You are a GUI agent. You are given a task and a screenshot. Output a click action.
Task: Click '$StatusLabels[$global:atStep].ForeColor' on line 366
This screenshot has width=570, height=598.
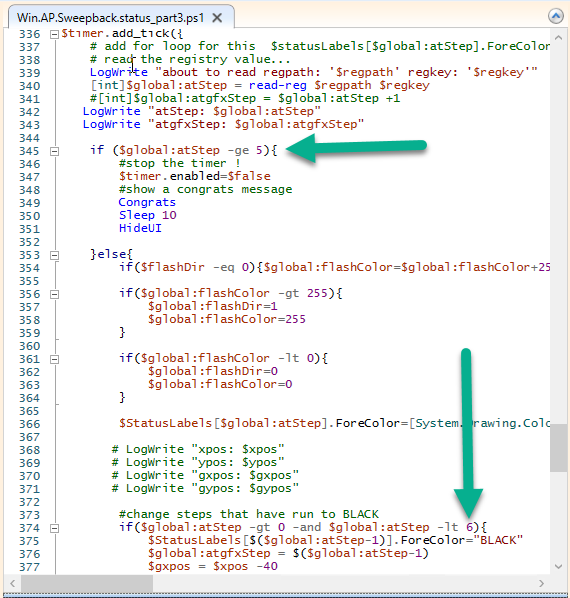259,423
